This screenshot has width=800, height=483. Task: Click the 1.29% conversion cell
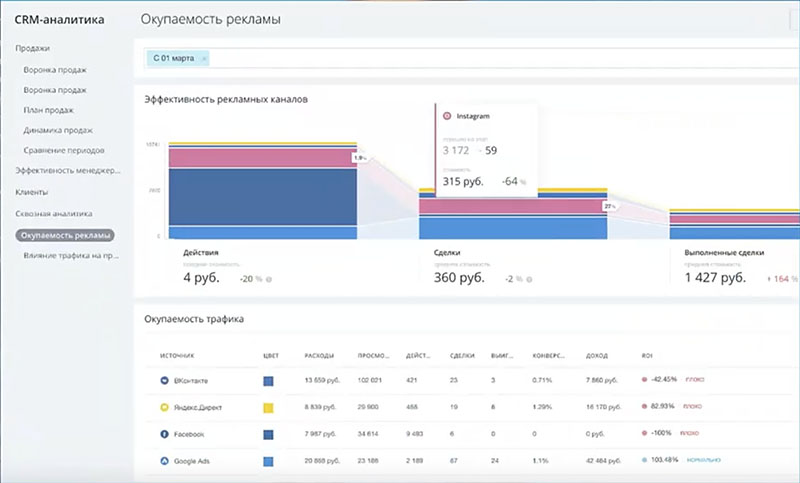(x=542, y=408)
